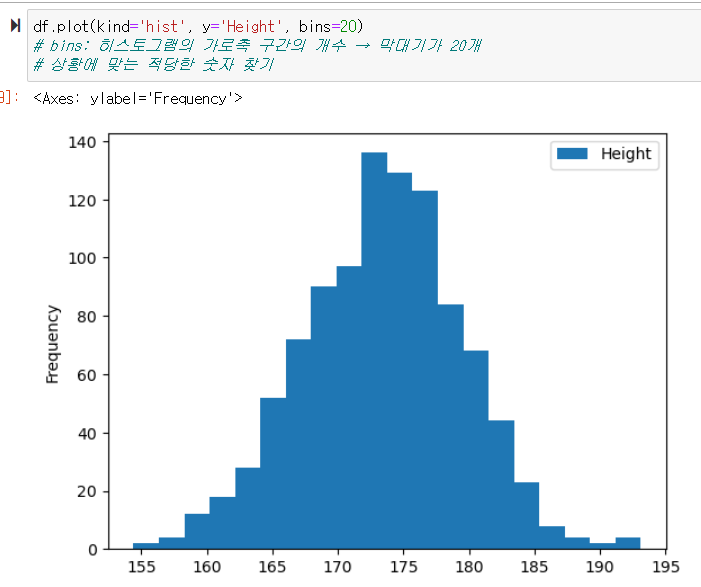The height and width of the screenshot is (587, 701).
Task: Click the Axes ylabel Frequency output text
Action: tap(138, 98)
